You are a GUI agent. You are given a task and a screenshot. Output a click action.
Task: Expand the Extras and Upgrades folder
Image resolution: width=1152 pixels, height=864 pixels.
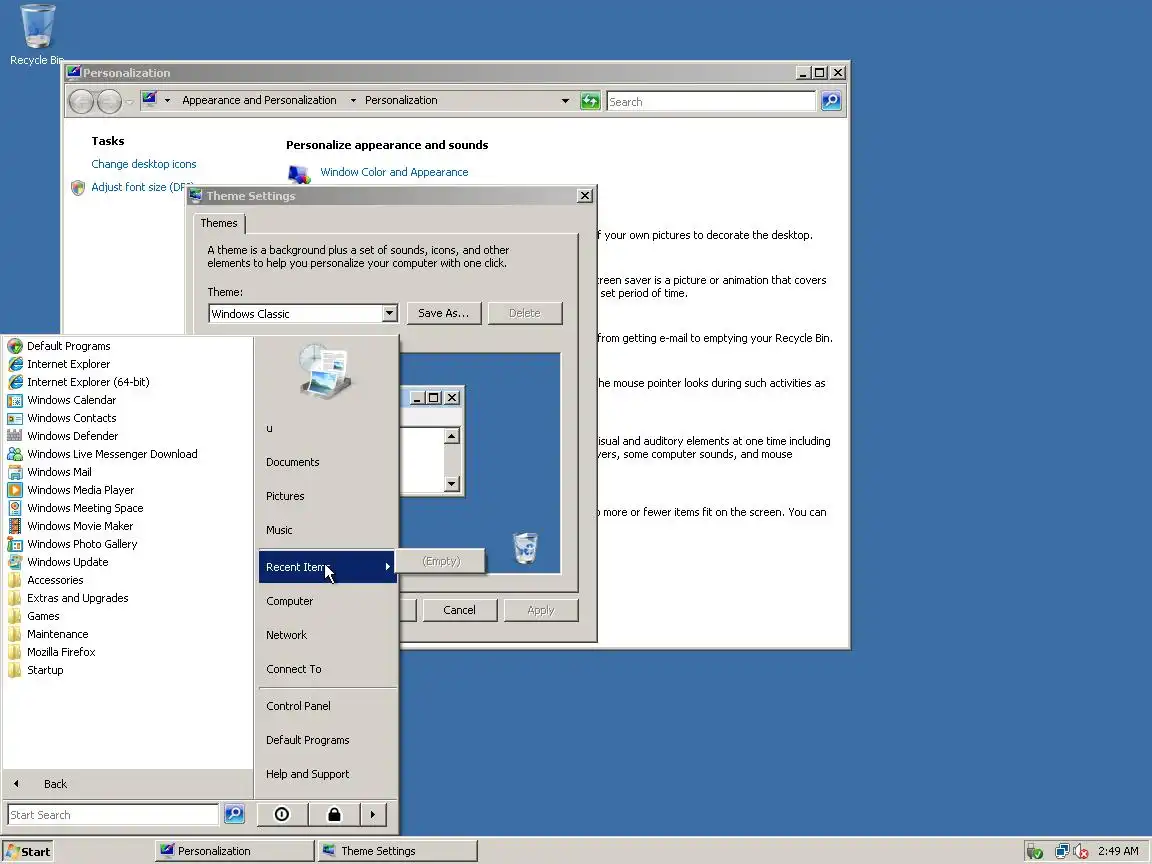pos(77,598)
